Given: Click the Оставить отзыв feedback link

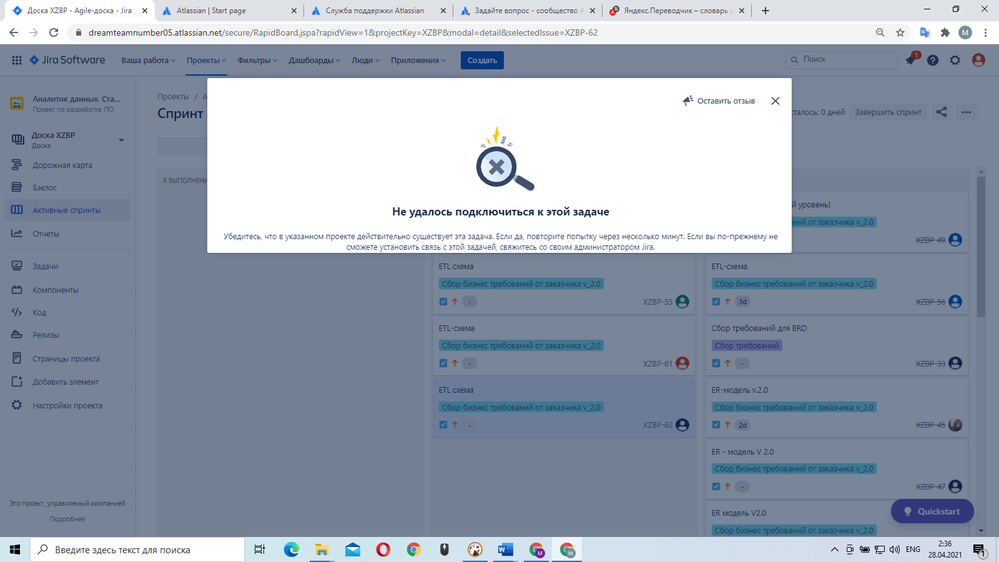Looking at the screenshot, I should pos(719,101).
